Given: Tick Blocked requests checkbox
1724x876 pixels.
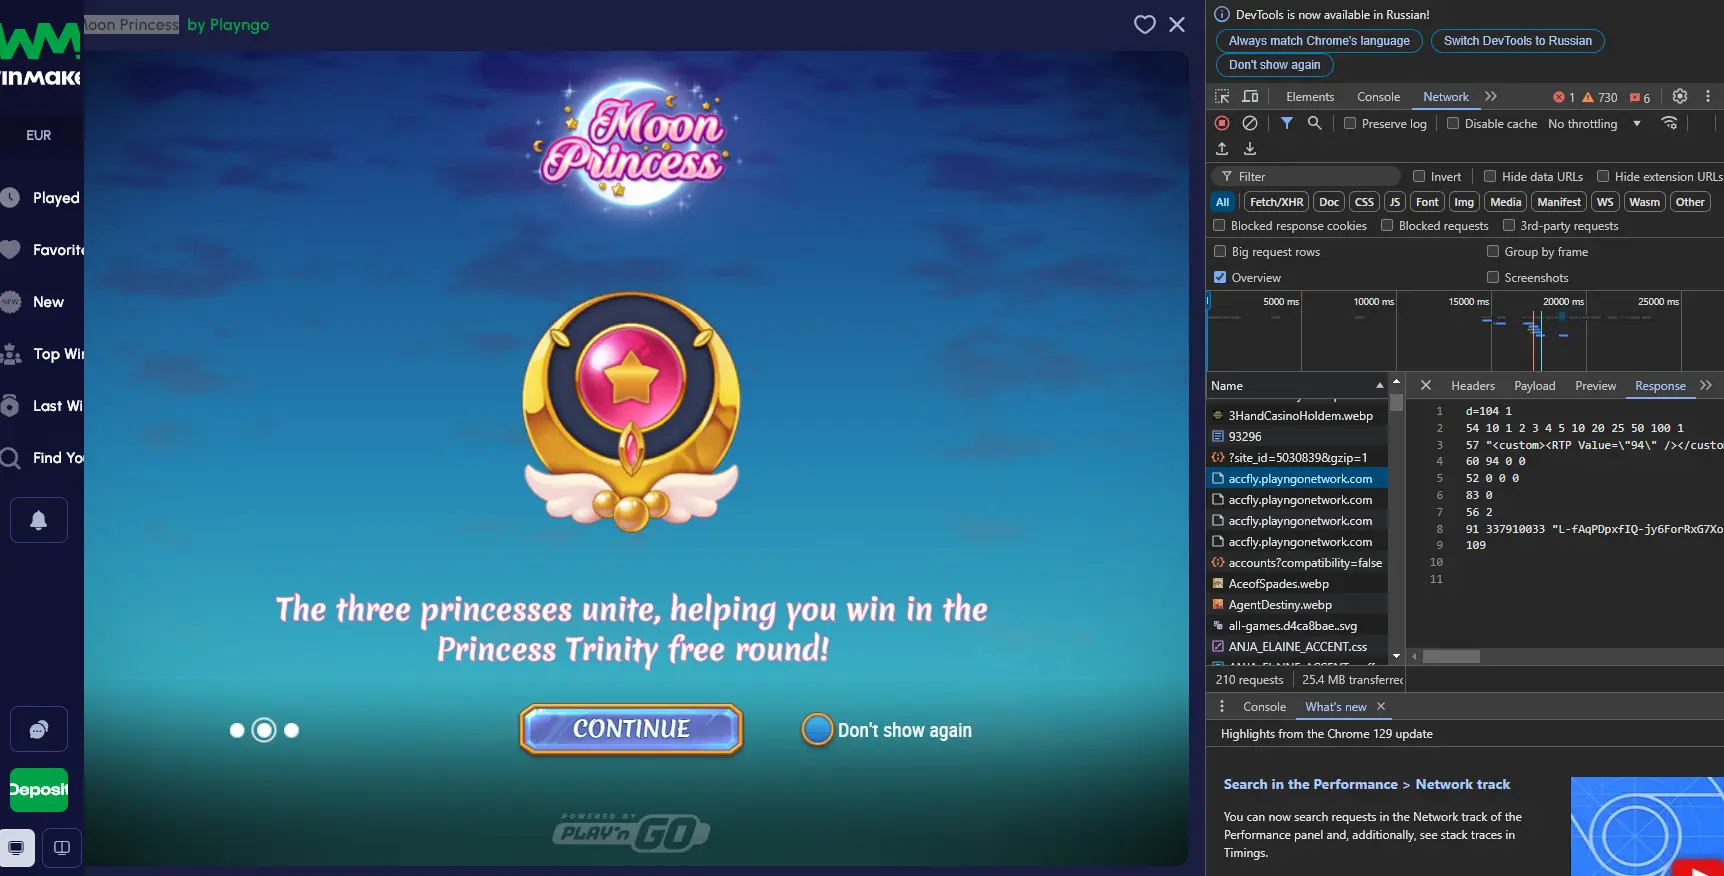Looking at the screenshot, I should 1387,225.
